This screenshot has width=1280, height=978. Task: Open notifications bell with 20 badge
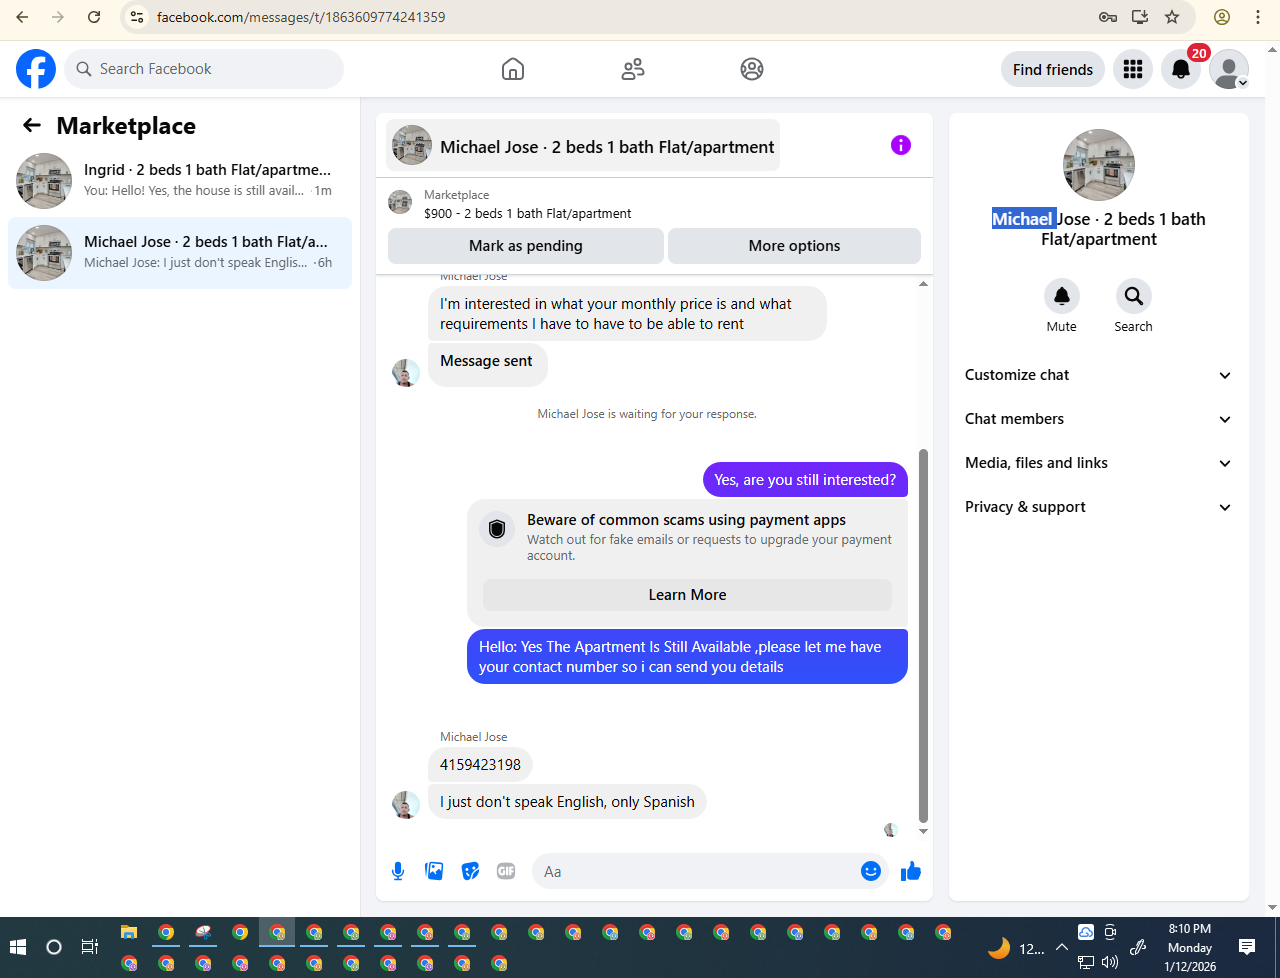point(1181,69)
